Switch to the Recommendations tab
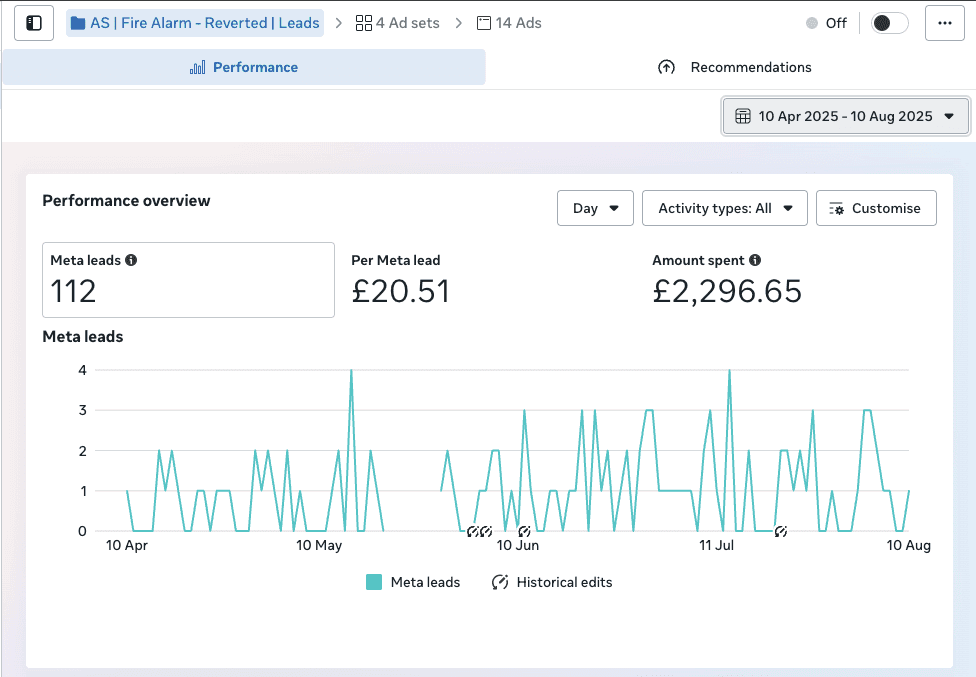This screenshot has height=677, width=976. pos(734,67)
